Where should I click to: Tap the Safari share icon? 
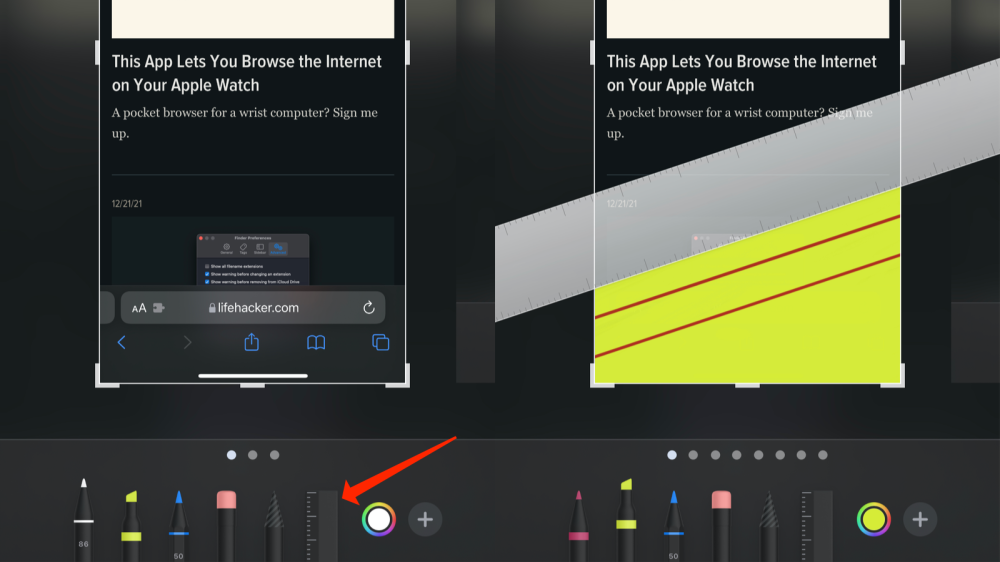252,342
